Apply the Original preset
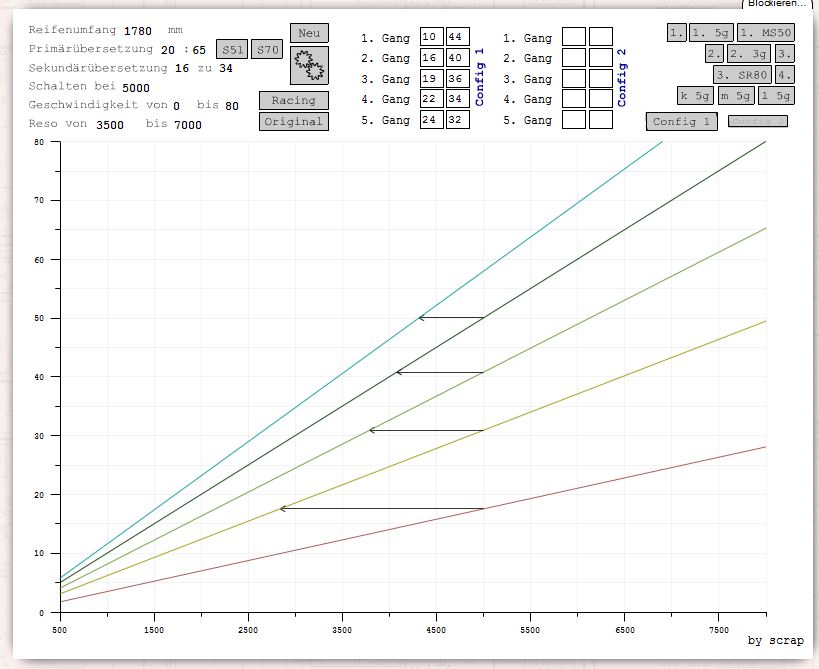Screen dimensions: 819x669 click(293, 121)
